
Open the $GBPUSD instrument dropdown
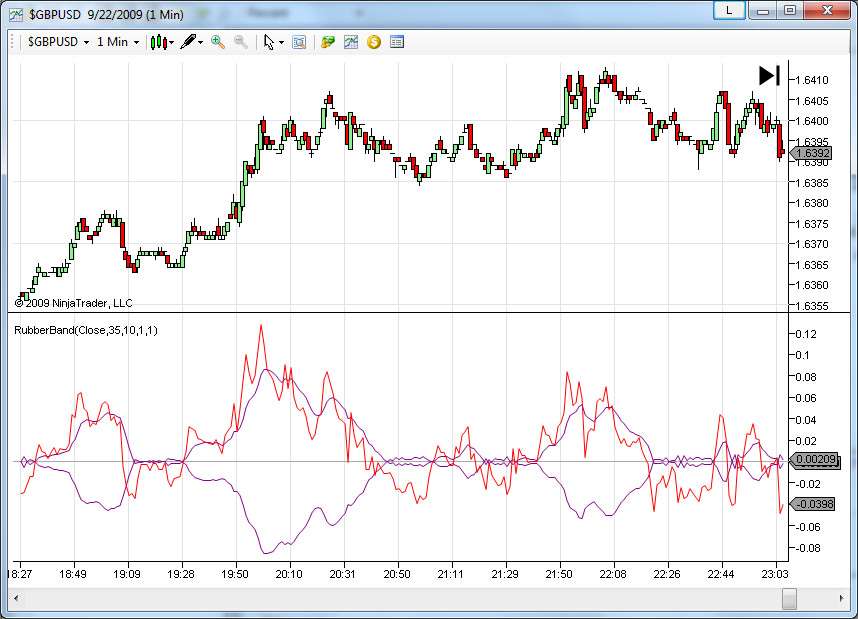[x=58, y=42]
